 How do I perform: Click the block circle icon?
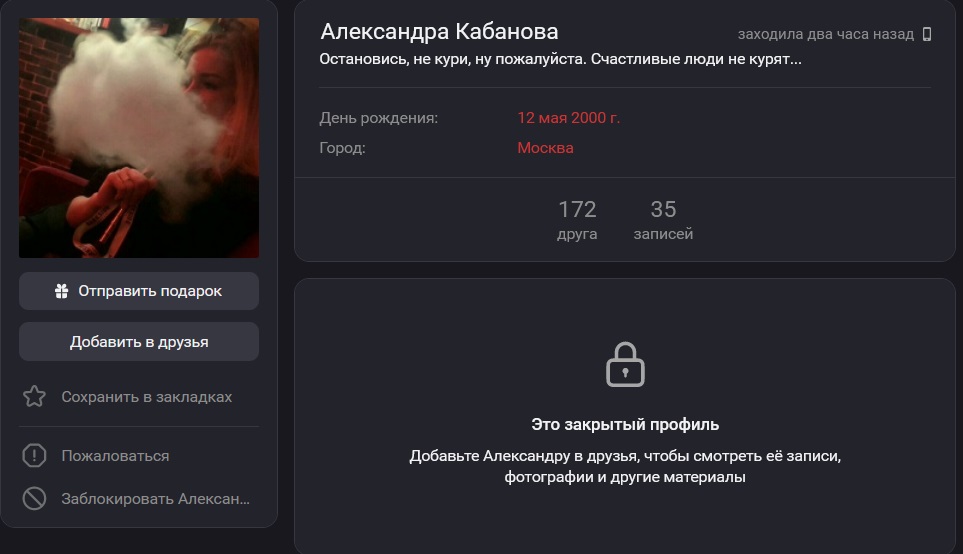[x=34, y=498]
